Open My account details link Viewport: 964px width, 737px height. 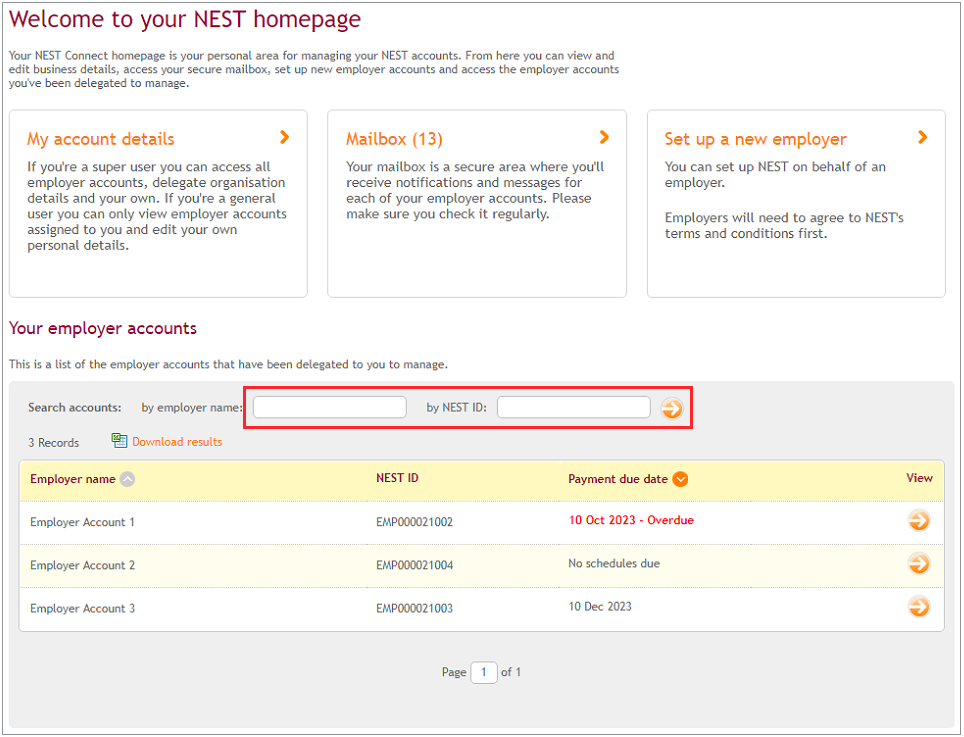tap(101, 140)
